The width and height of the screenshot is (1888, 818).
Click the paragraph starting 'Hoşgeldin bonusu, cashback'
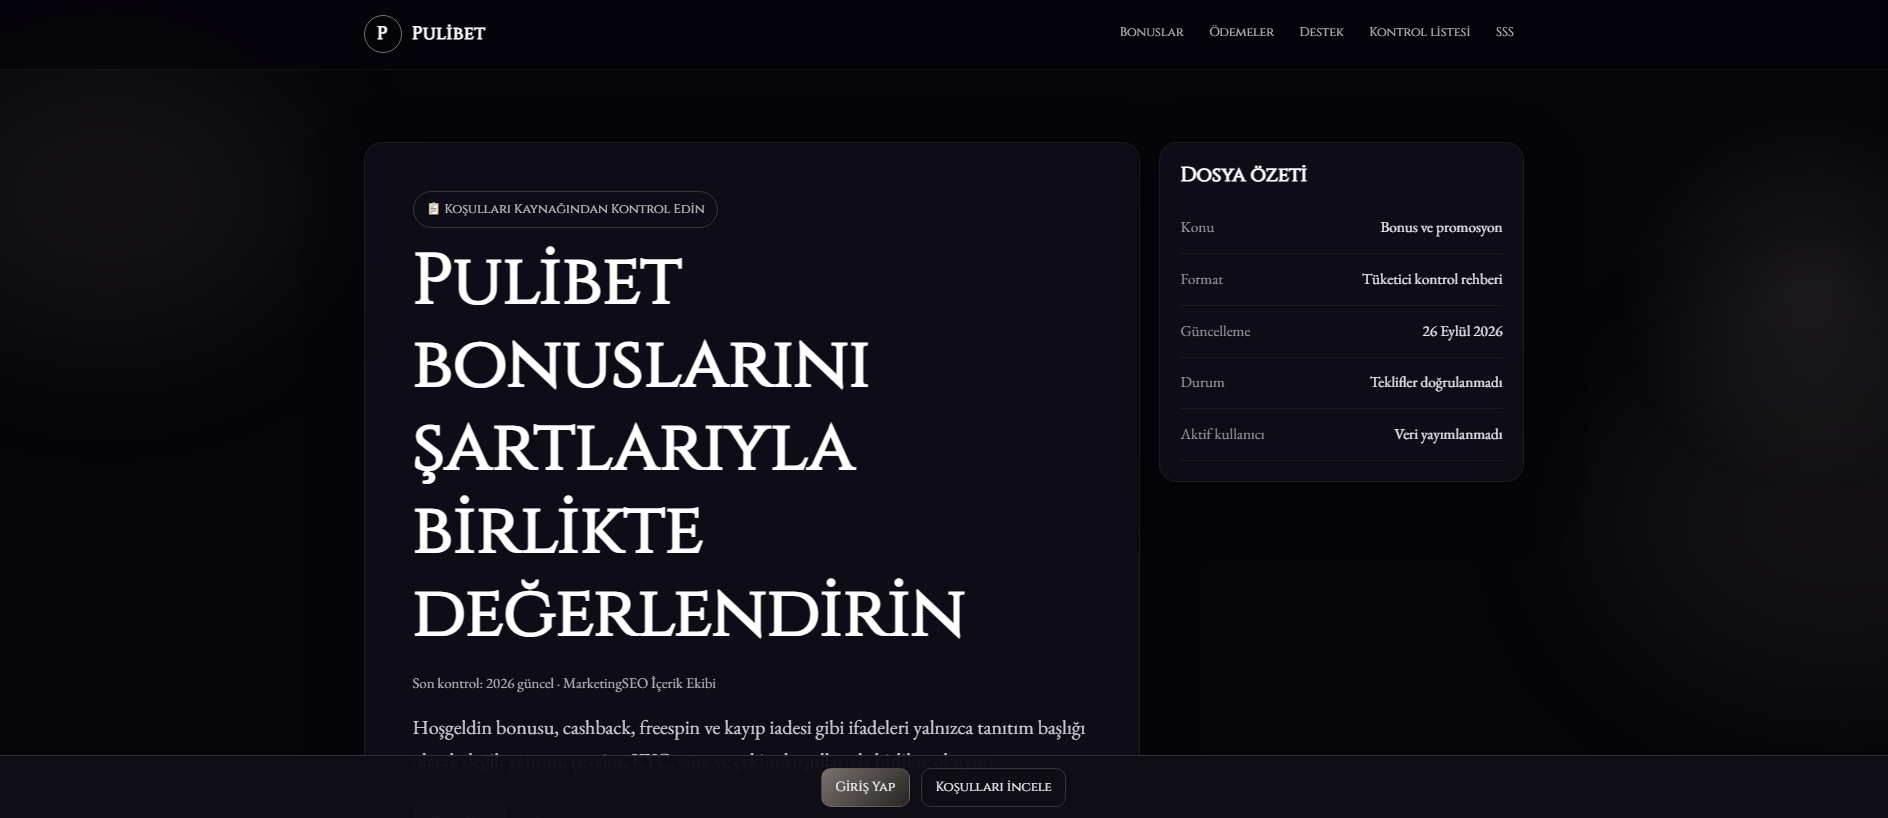pos(749,744)
